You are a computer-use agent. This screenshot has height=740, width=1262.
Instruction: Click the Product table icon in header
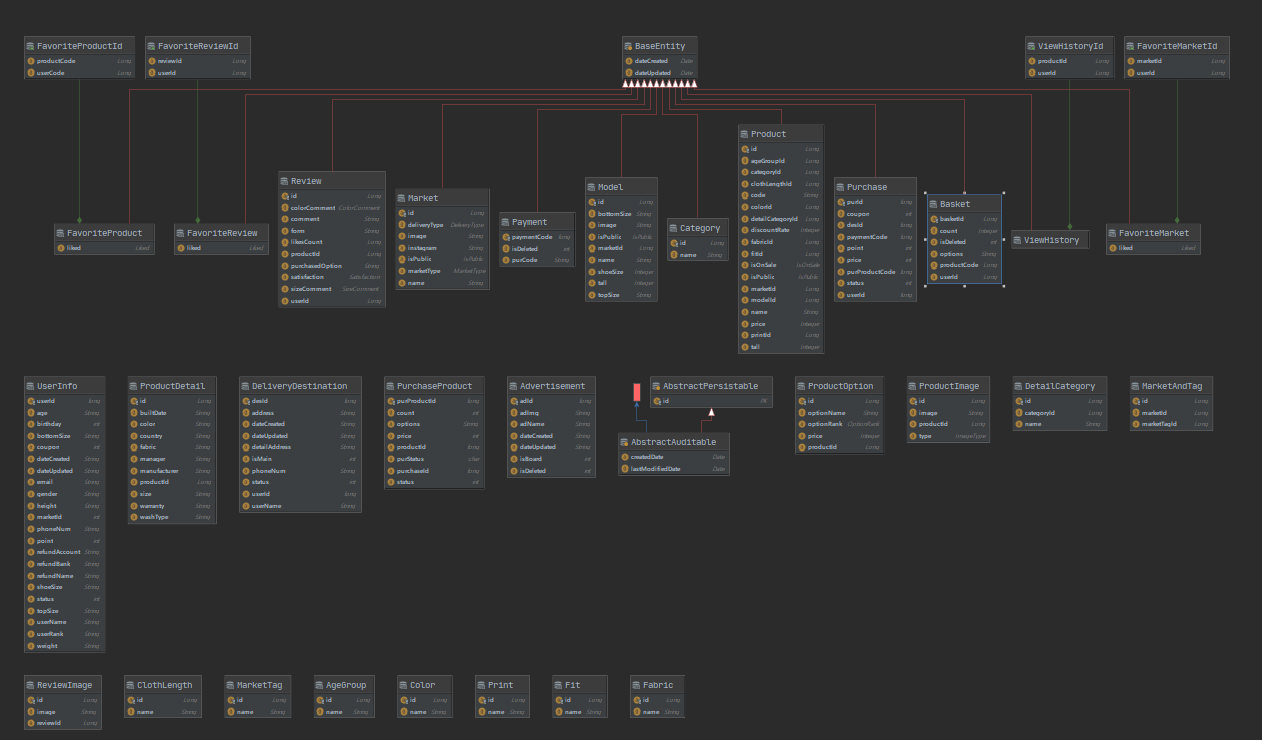pyautogui.click(x=745, y=134)
